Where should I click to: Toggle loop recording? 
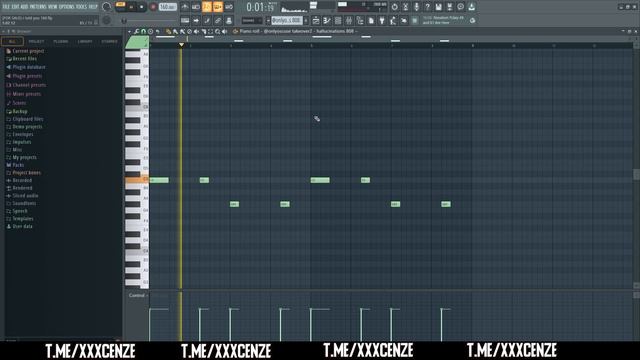[229, 7]
